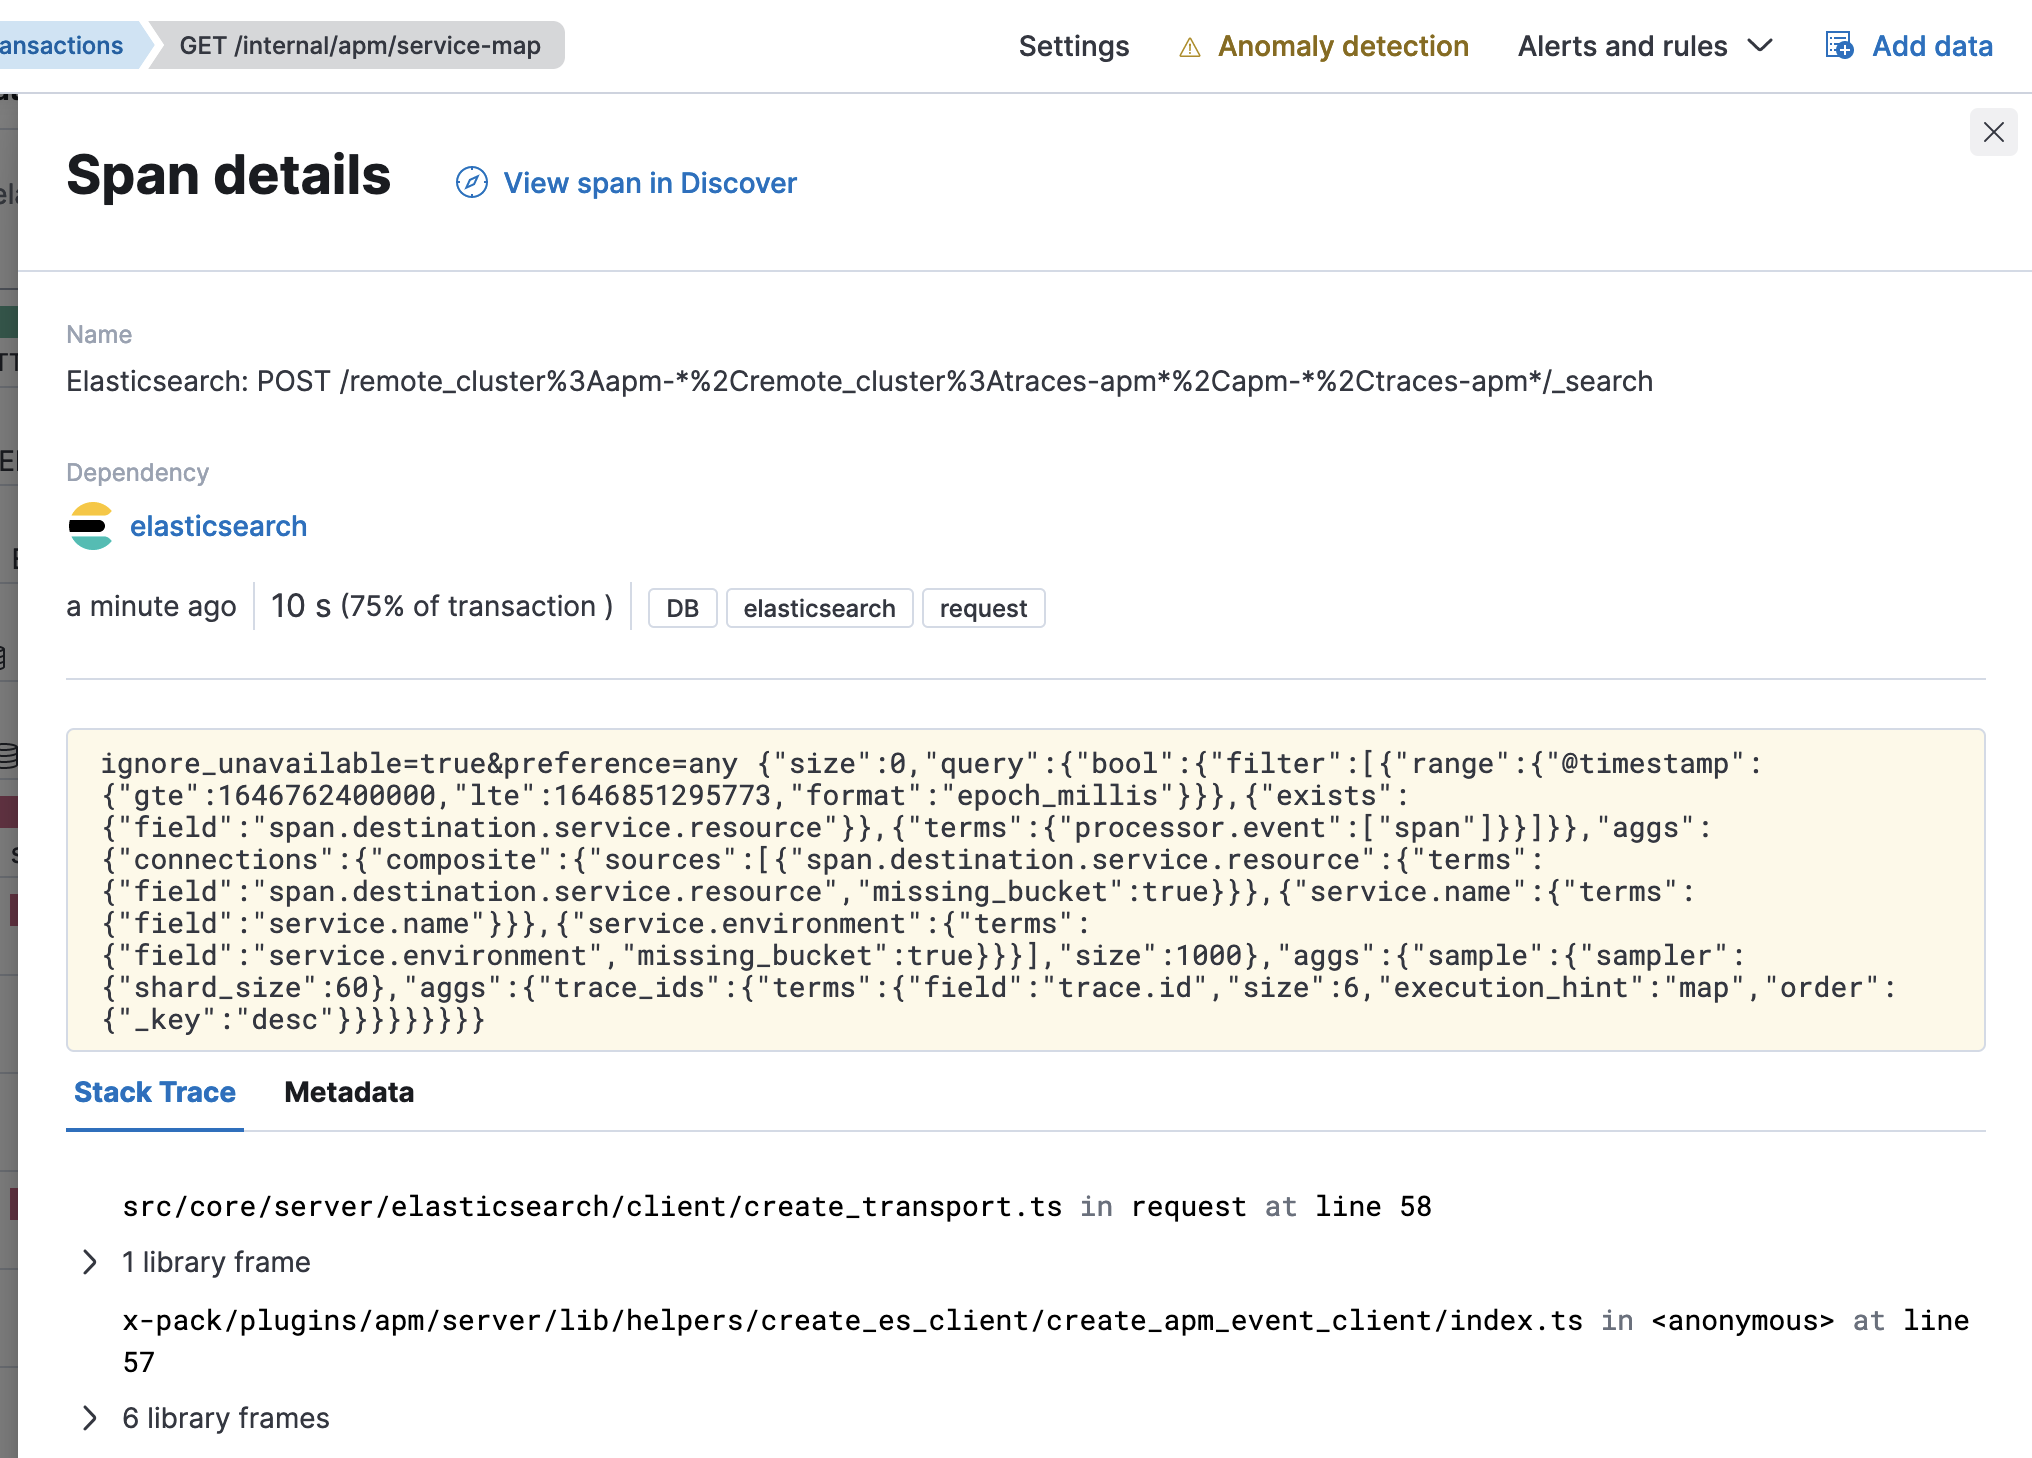Select the Stack Trace tab

pyautogui.click(x=154, y=1092)
